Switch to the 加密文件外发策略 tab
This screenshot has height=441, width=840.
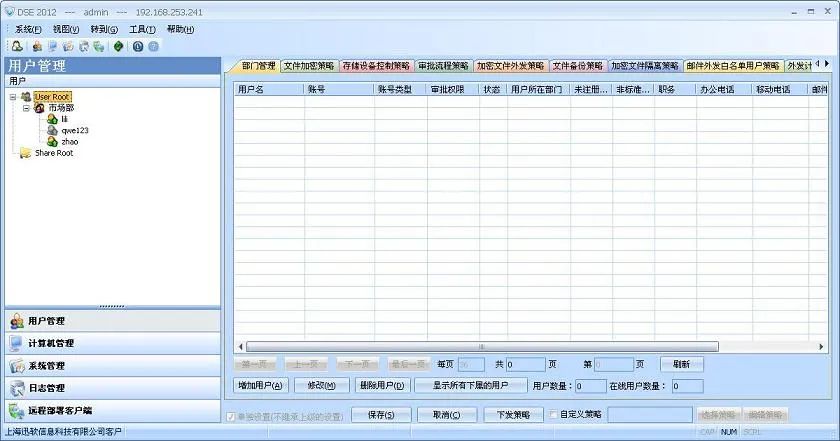511,66
